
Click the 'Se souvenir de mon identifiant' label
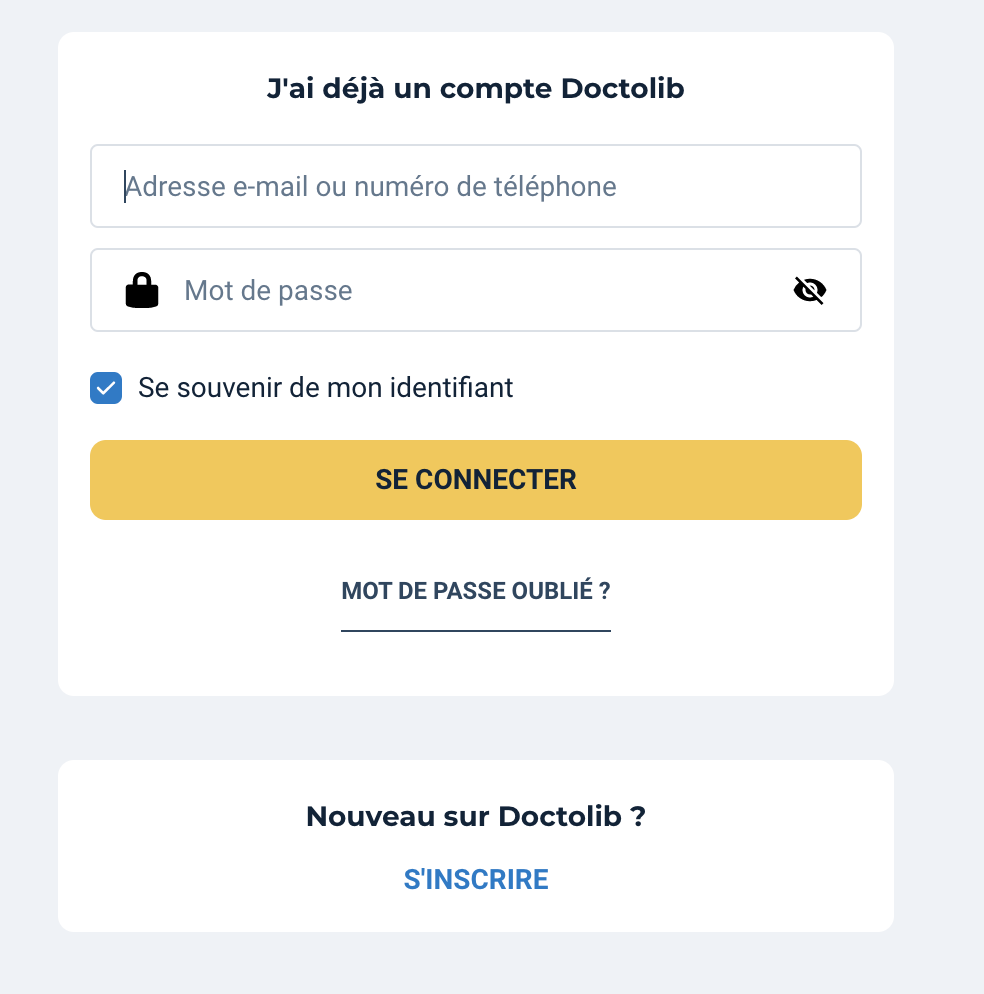[325, 388]
